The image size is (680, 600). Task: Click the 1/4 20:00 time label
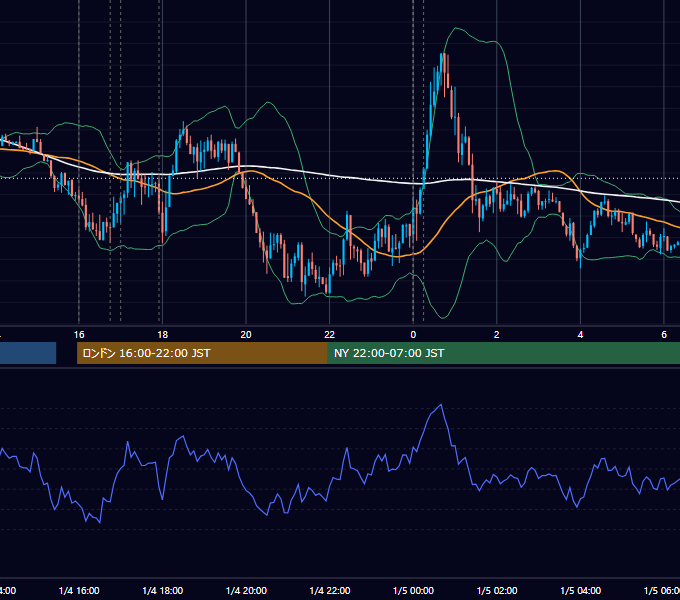coord(246,590)
